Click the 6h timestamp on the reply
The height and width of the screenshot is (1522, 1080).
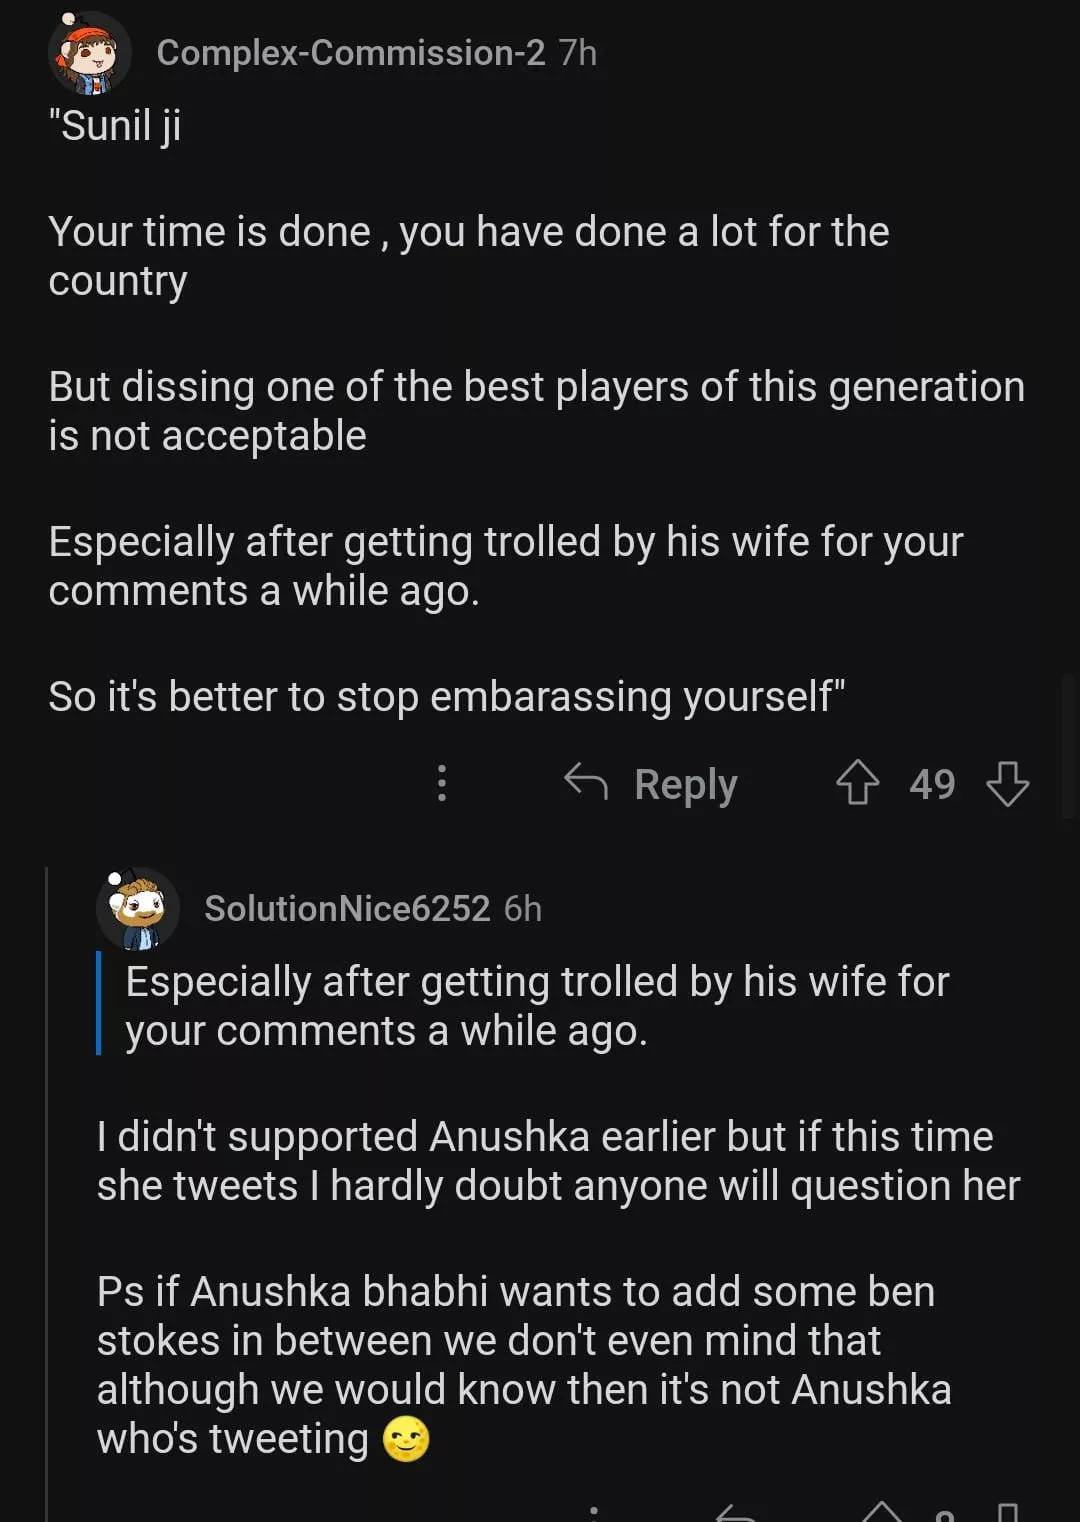pyautogui.click(x=523, y=909)
